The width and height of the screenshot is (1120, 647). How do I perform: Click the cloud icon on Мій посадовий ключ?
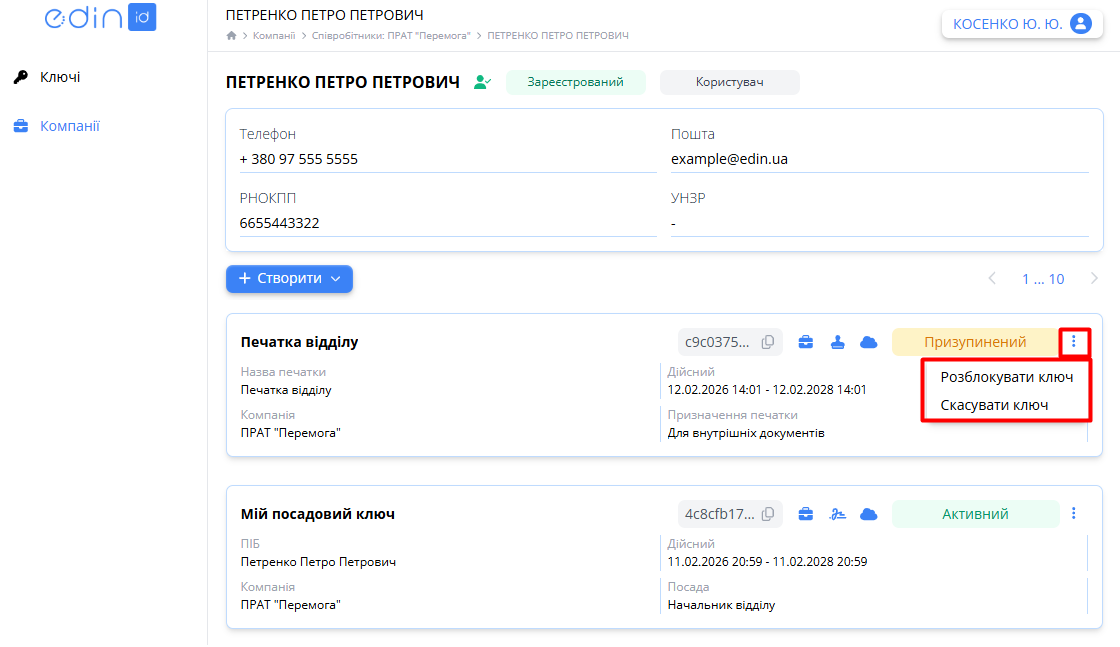tap(869, 514)
